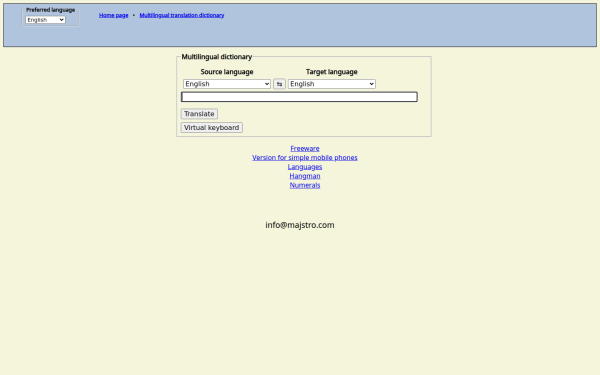
Task: Click the Translate button
Action: [199, 114]
